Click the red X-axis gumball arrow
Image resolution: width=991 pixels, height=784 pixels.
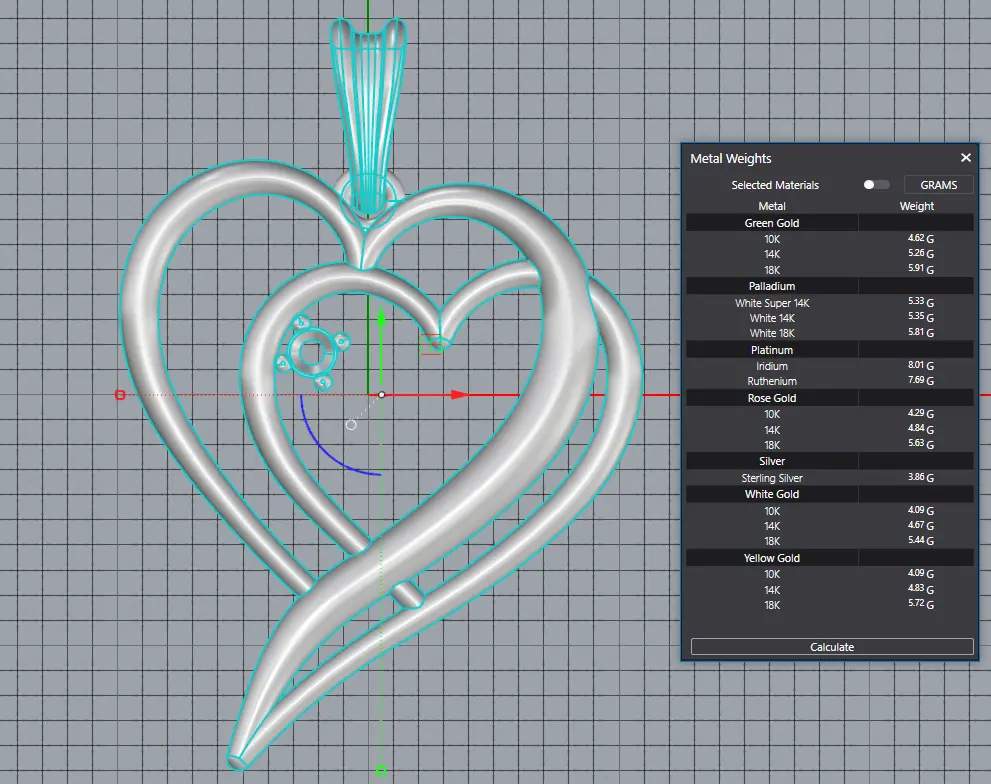click(458, 395)
